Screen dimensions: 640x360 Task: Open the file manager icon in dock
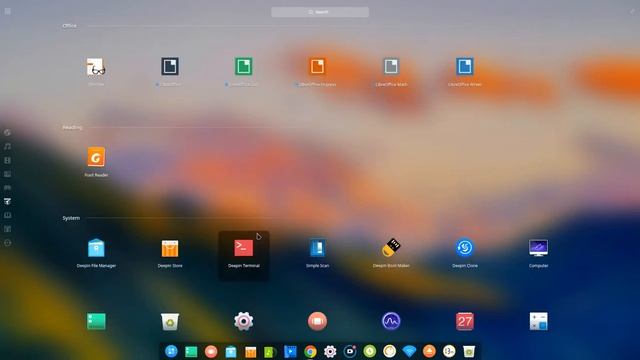click(231, 351)
